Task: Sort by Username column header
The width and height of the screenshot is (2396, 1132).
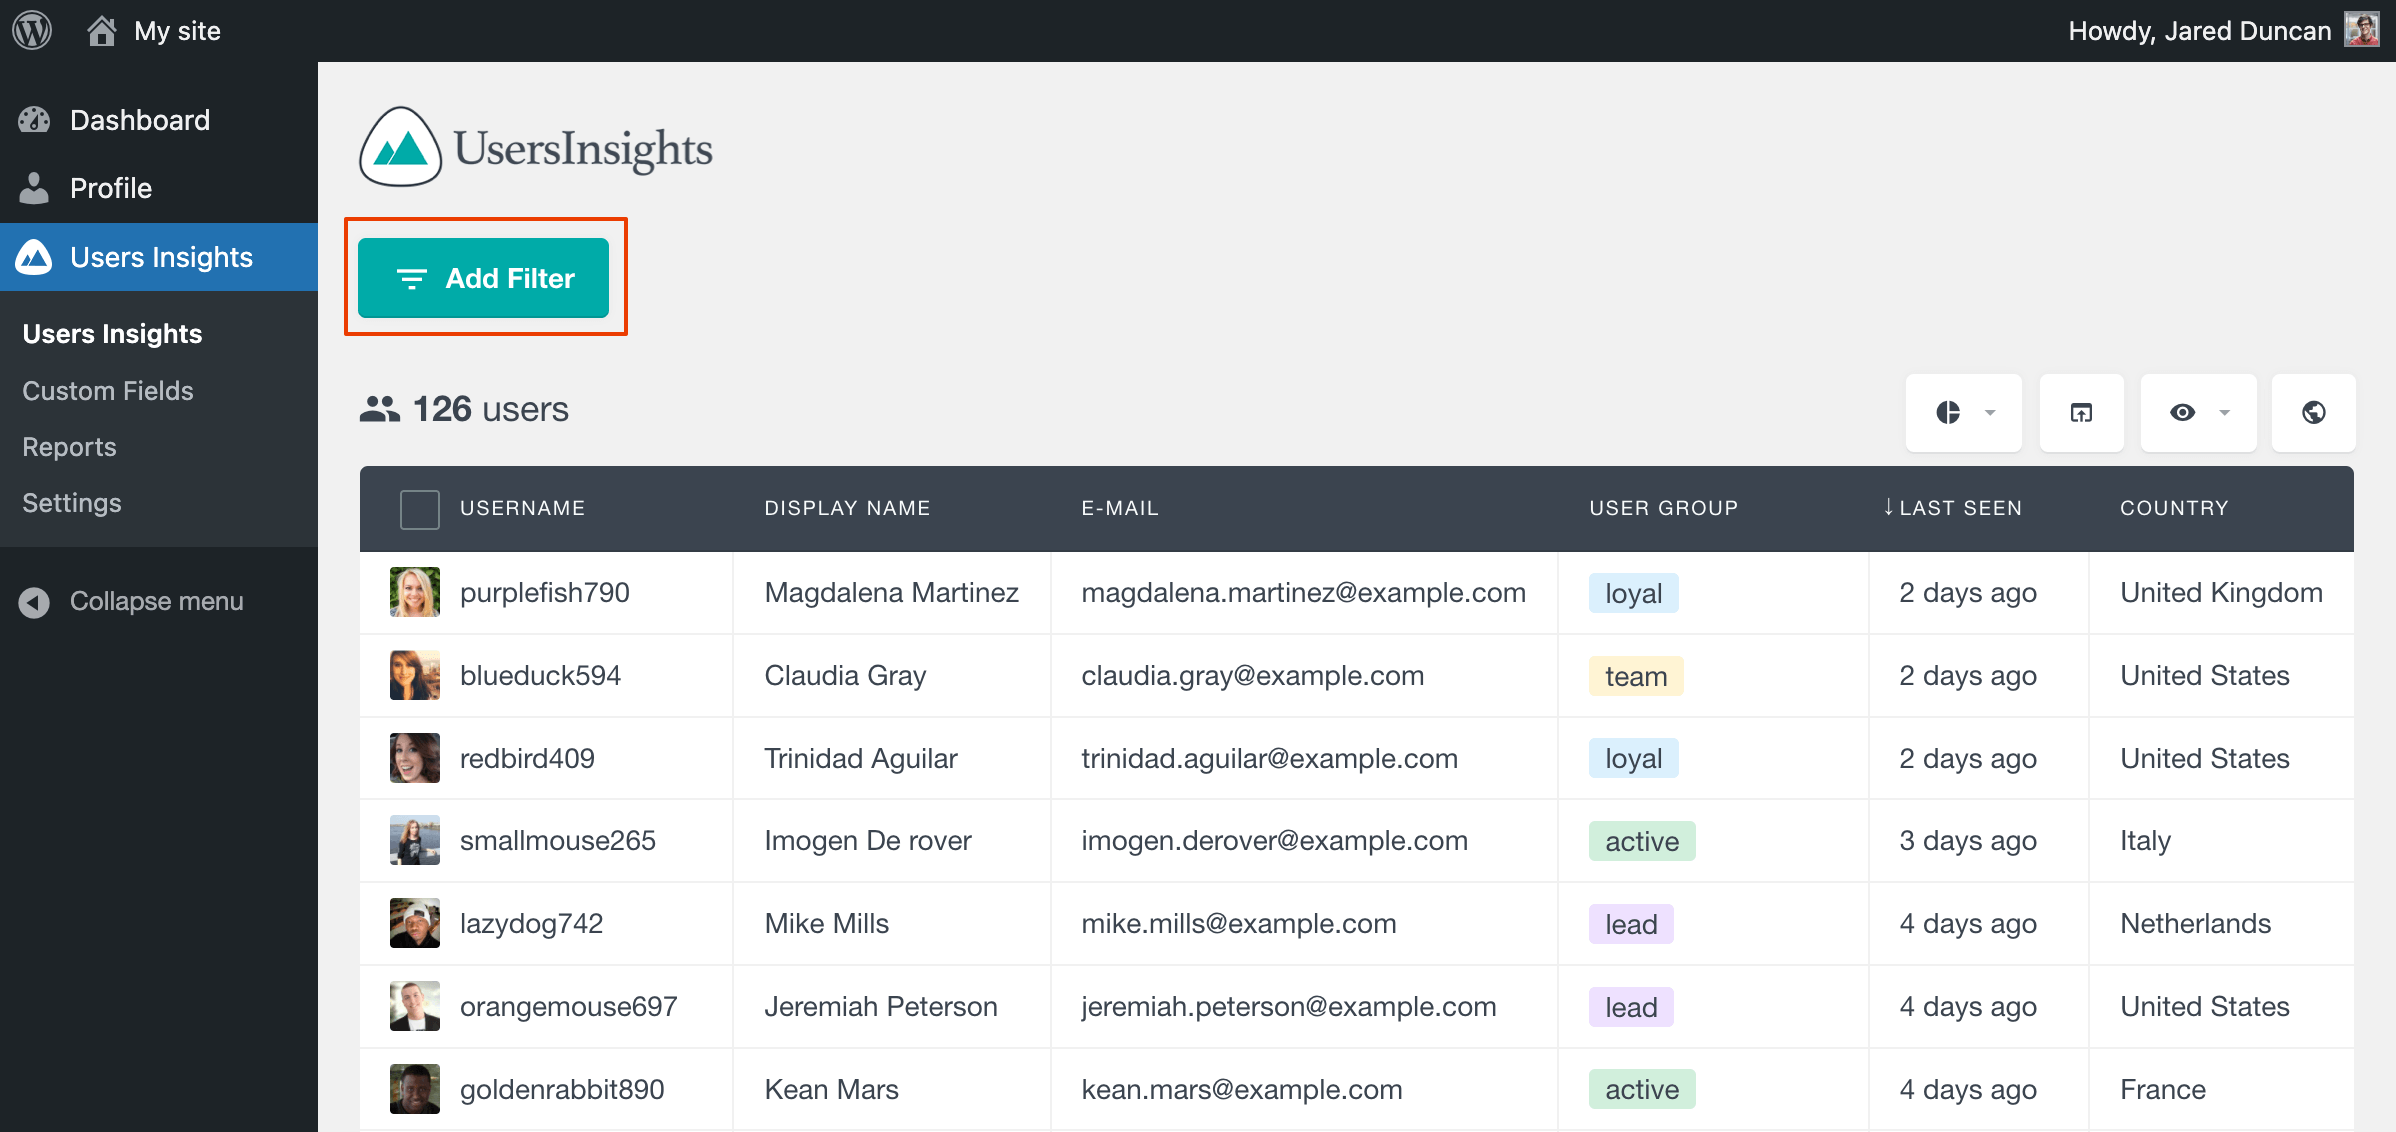Action: [522, 508]
